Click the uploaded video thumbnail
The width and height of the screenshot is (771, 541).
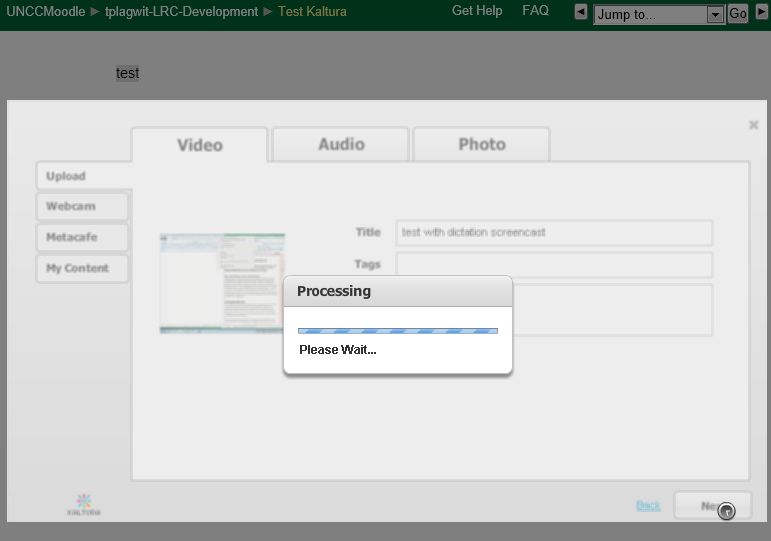tap(222, 283)
